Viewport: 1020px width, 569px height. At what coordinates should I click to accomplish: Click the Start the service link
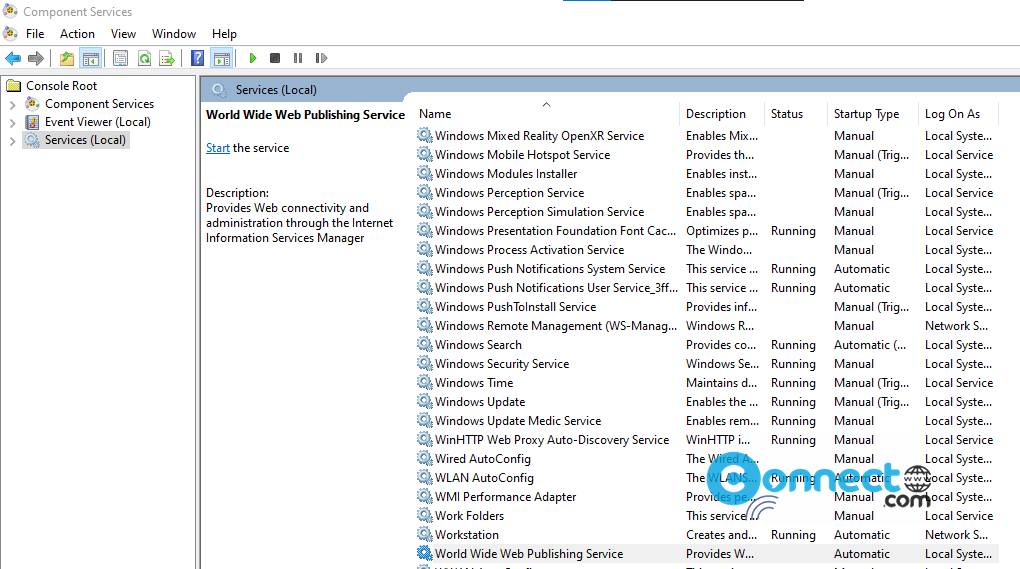coord(218,148)
